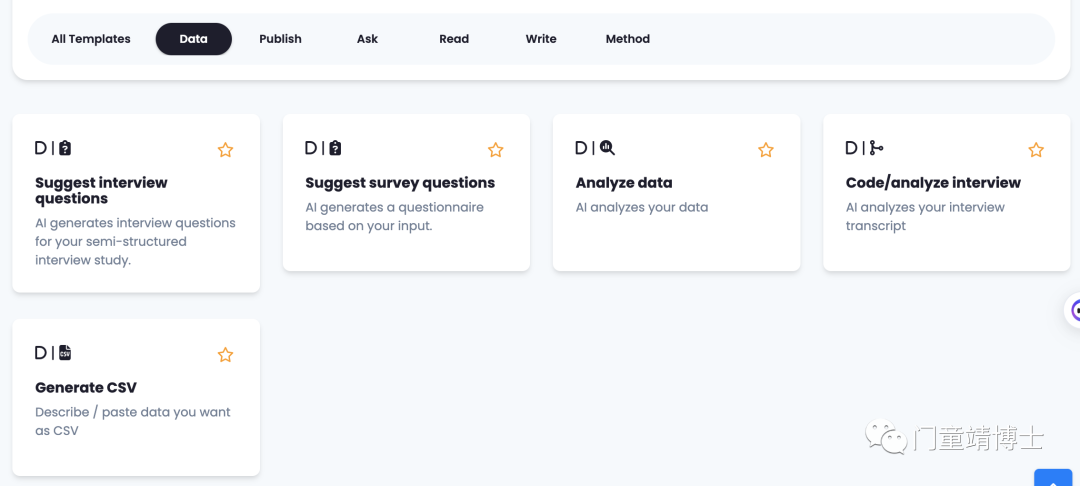1080x486 pixels.
Task: Switch to the Read tab
Action: (454, 39)
